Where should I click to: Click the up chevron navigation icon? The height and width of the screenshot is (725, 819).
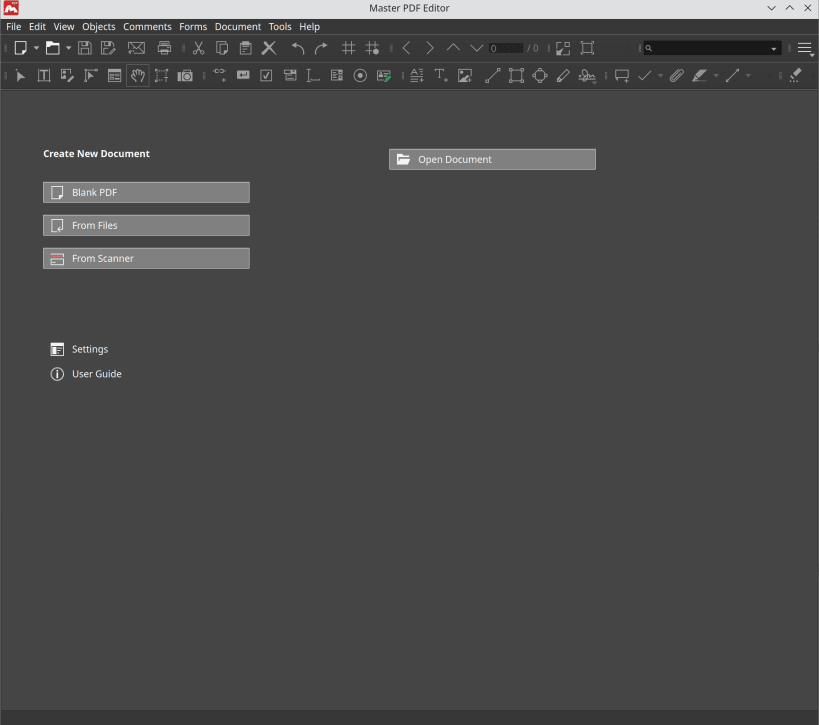[453, 48]
